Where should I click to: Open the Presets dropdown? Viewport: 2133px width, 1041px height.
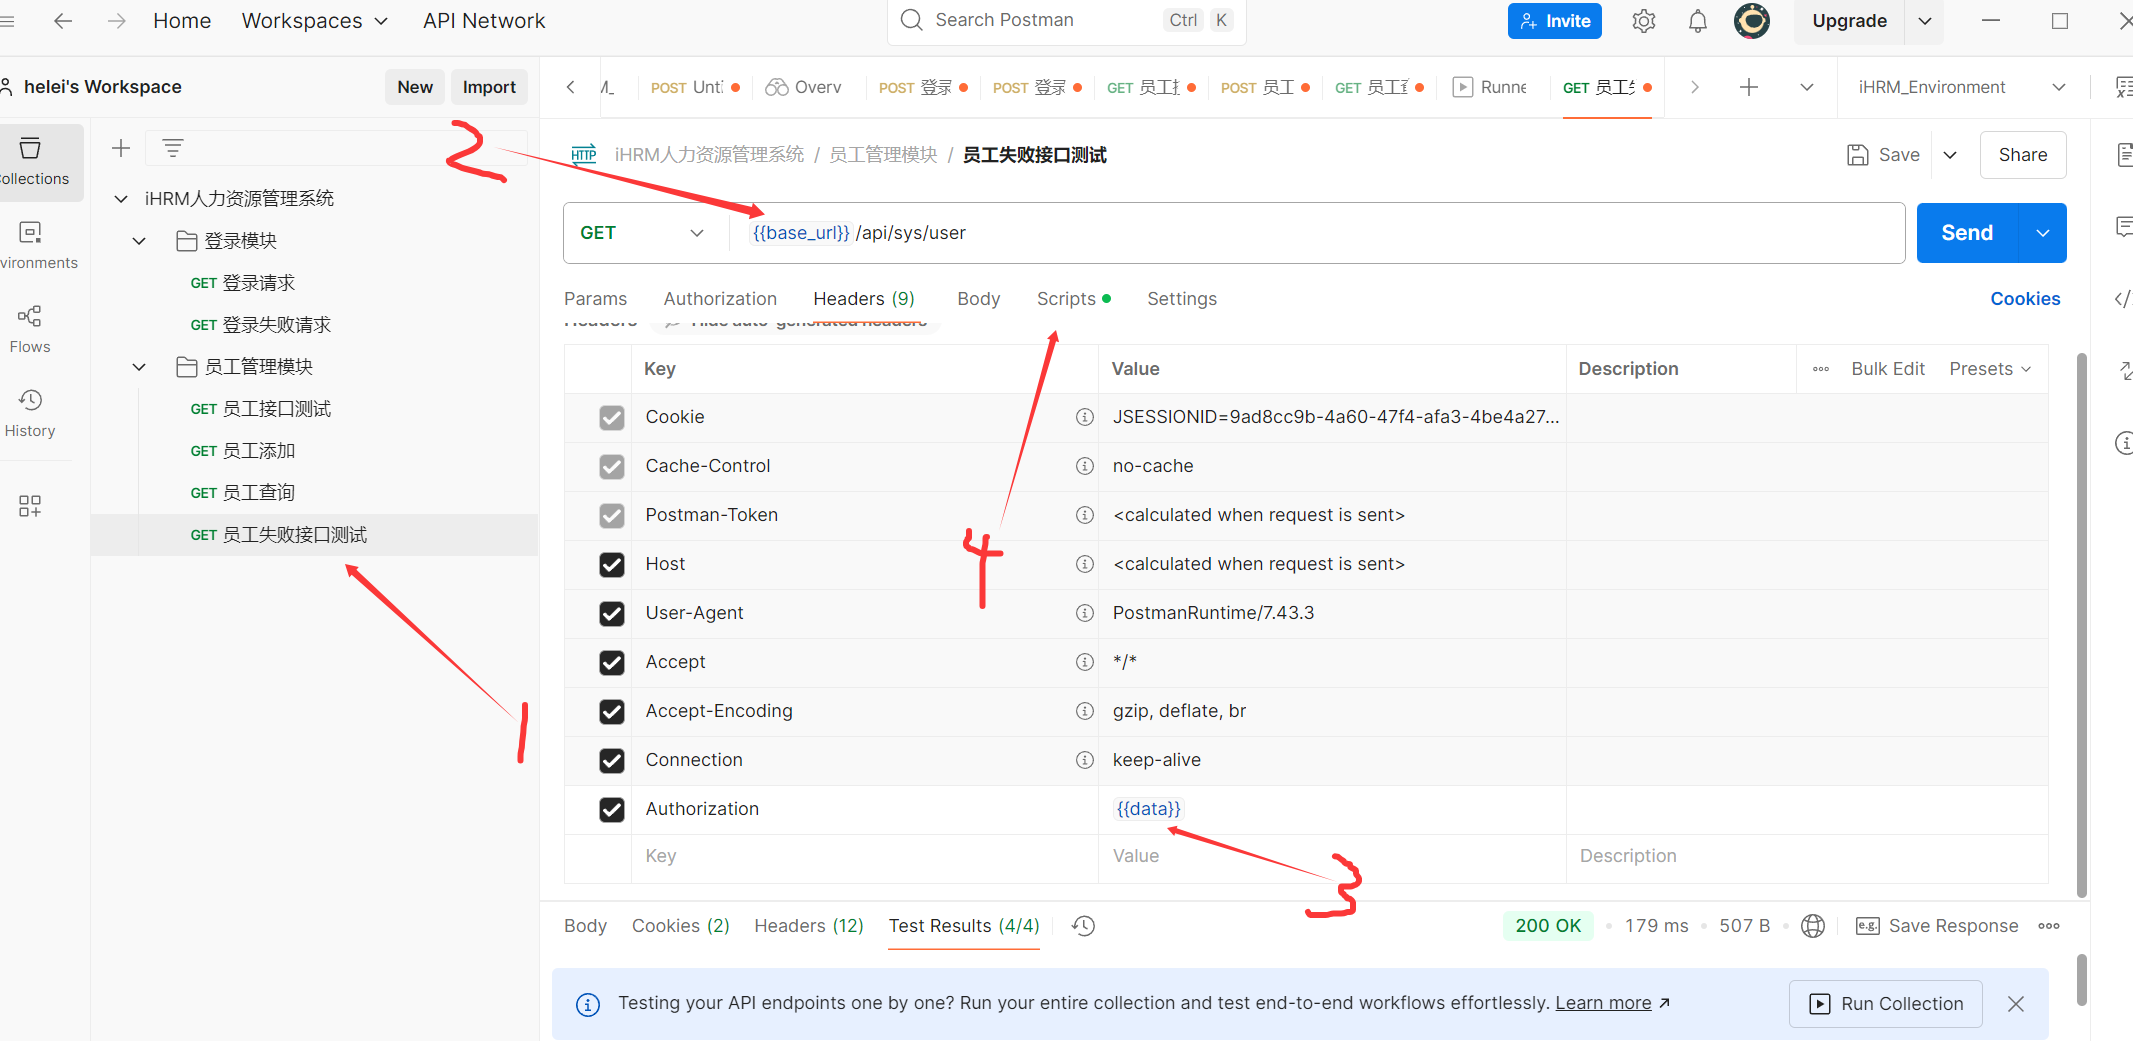point(1990,369)
